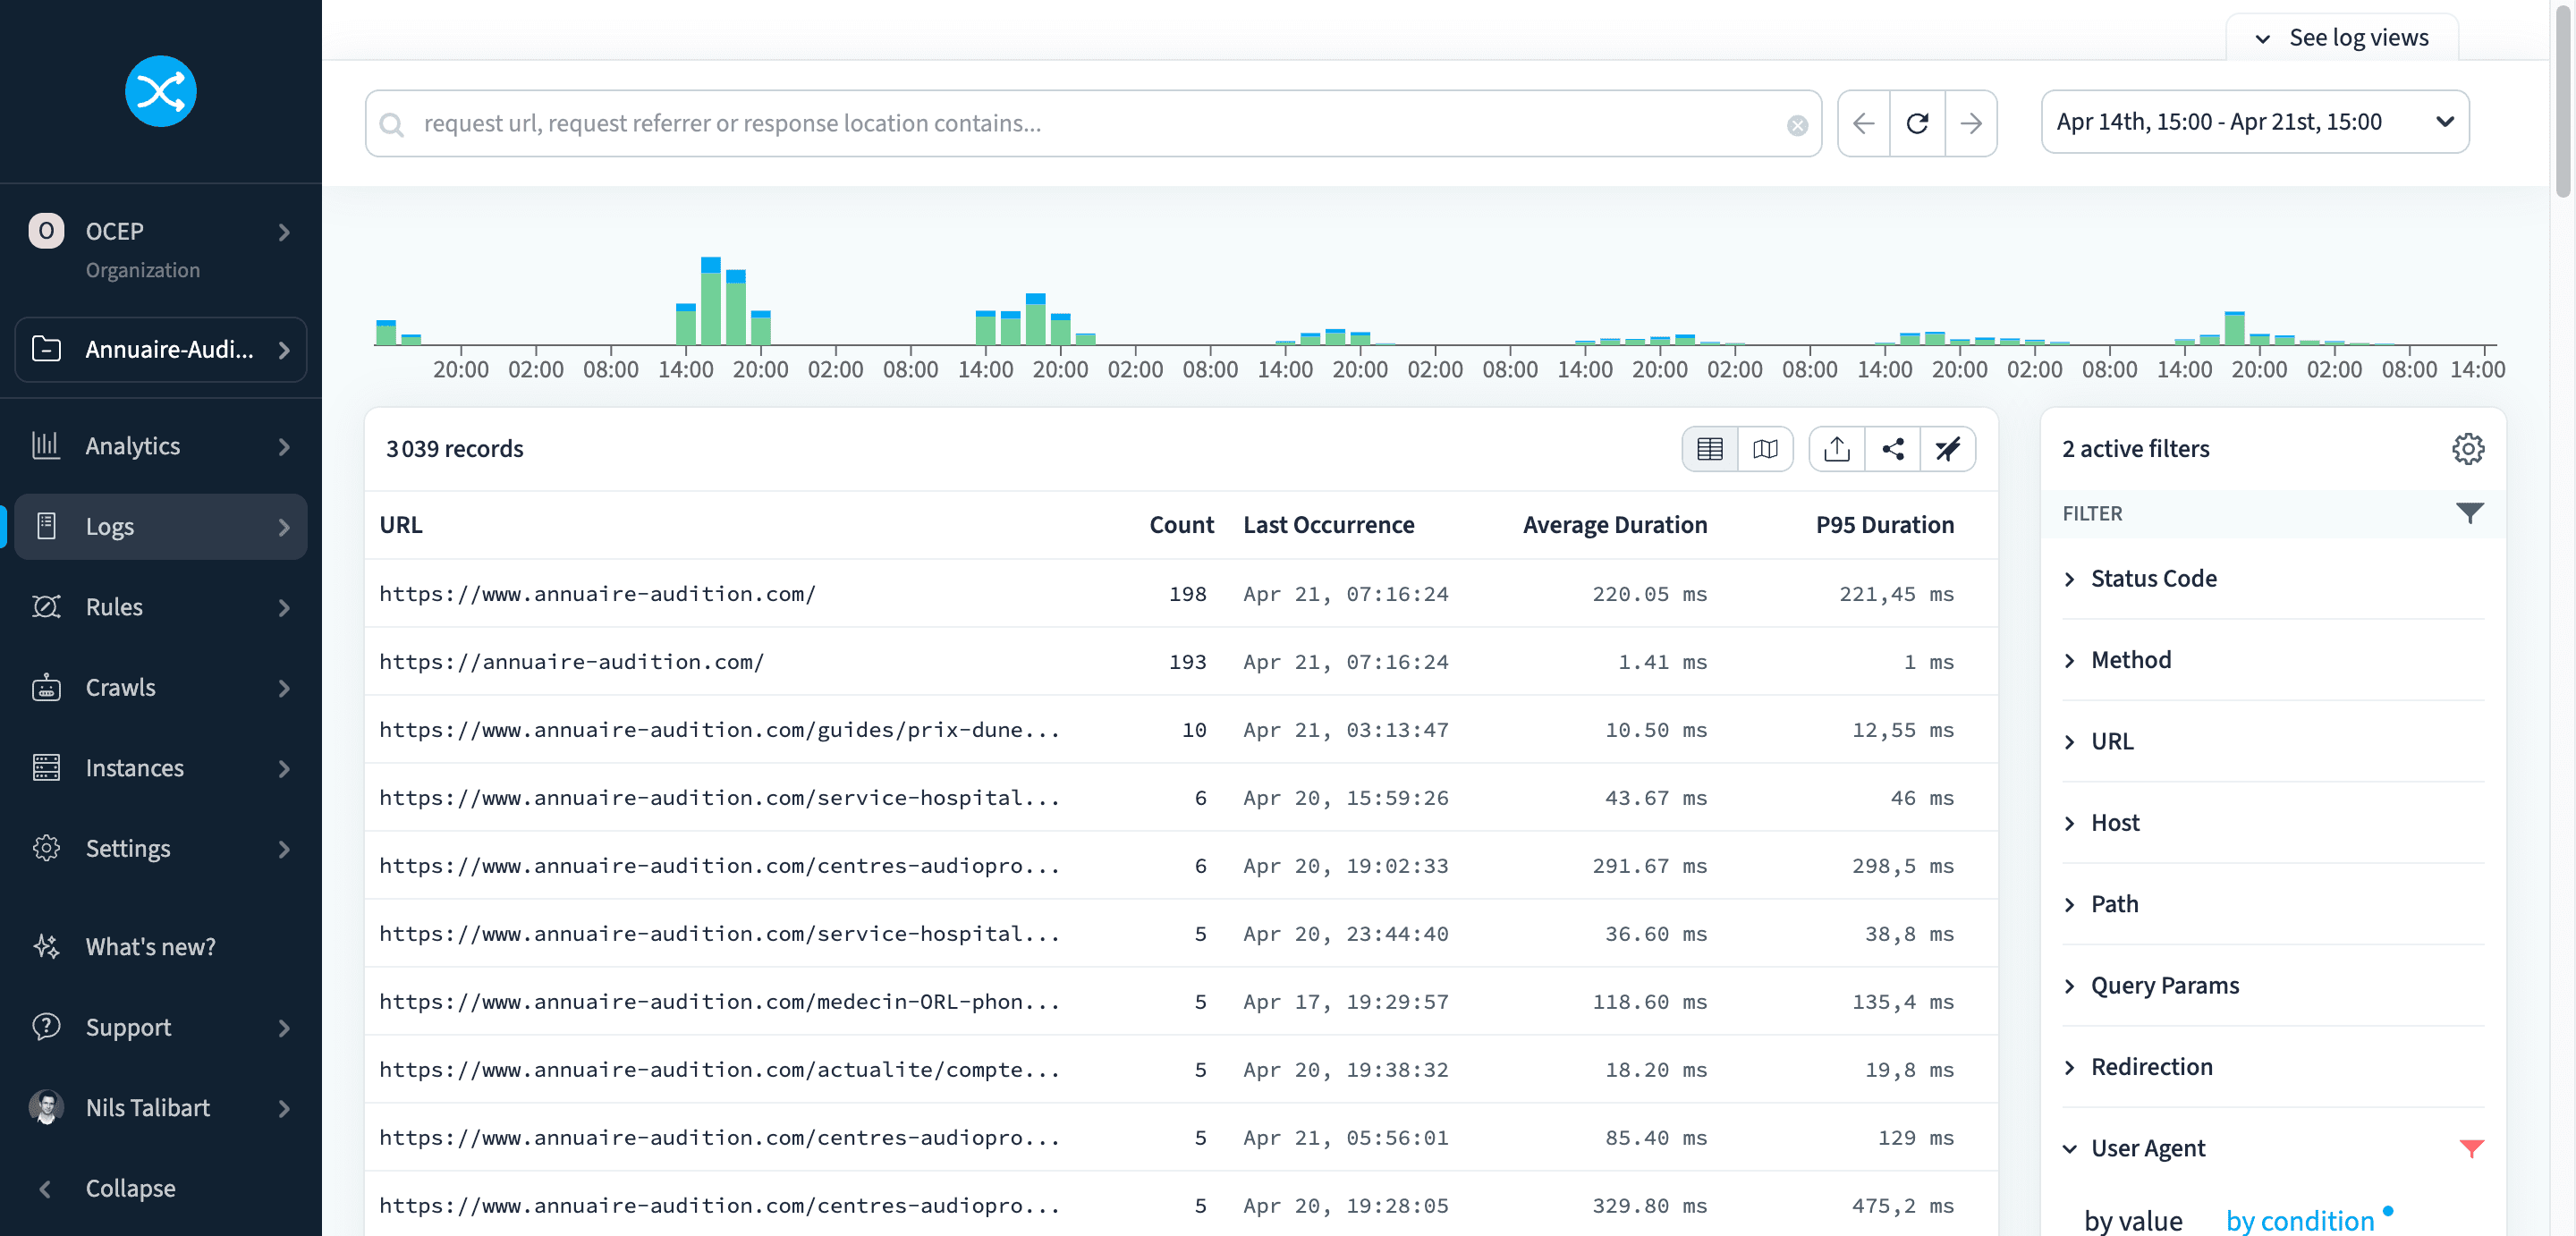Click the Settings gear icon in sidebar

click(x=46, y=848)
